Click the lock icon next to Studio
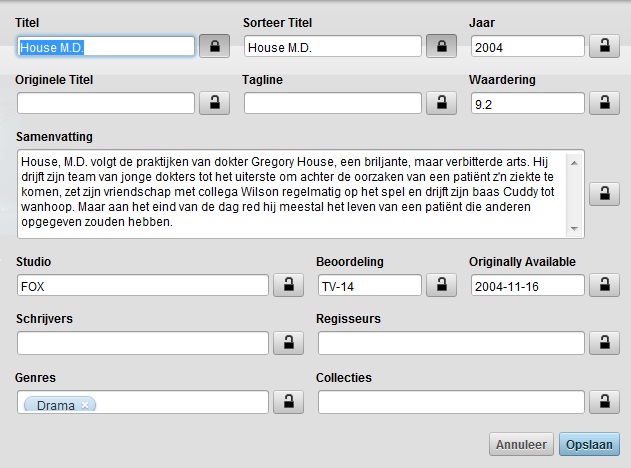Image resolution: width=631 pixels, height=468 pixels. coord(288,285)
